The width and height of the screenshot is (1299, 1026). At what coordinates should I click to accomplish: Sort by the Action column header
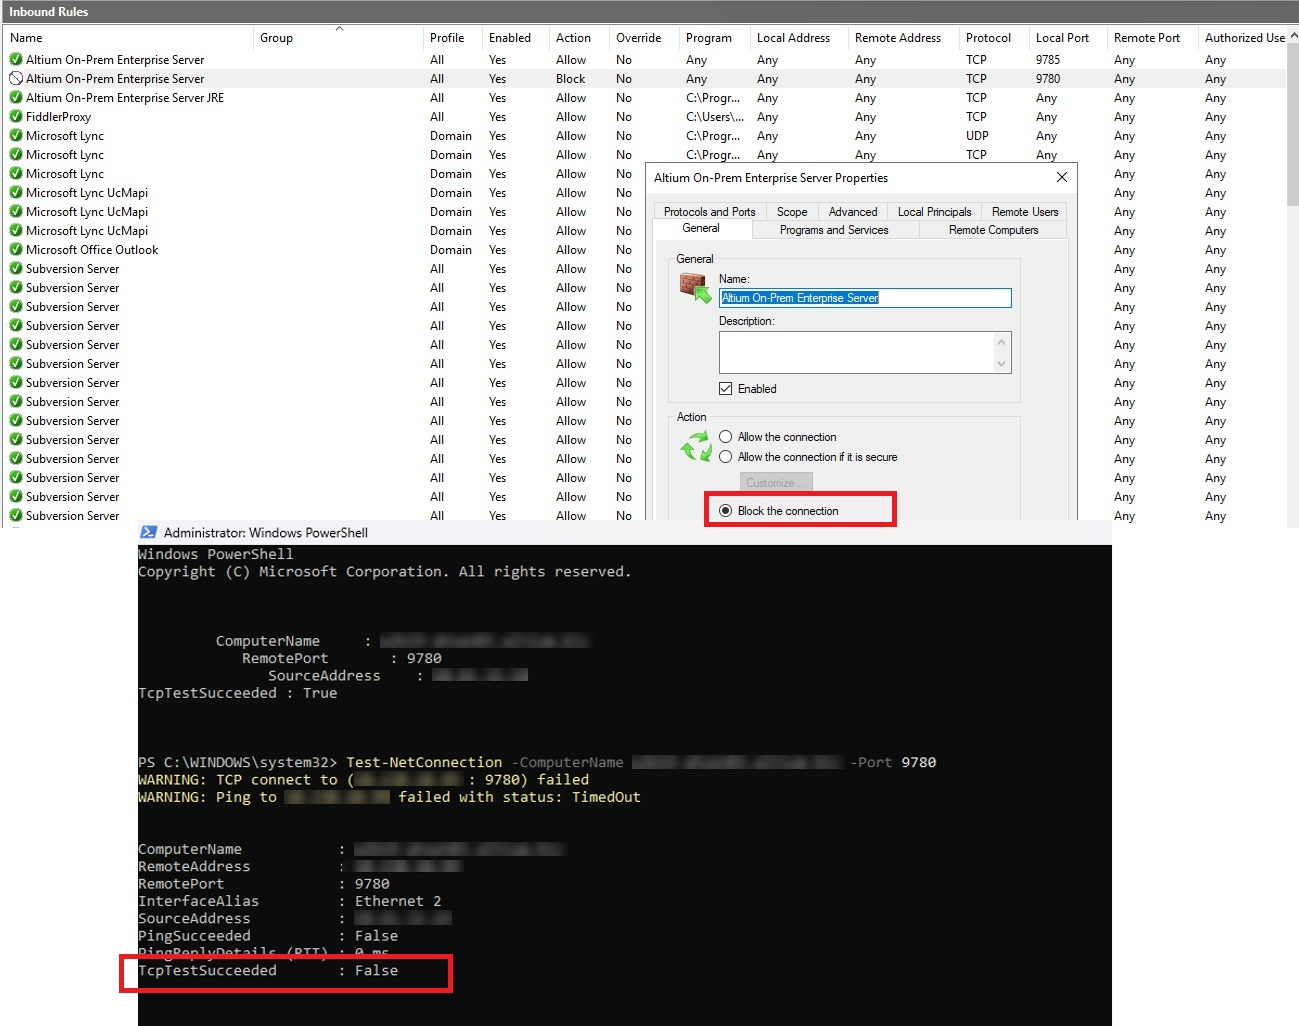pos(580,38)
